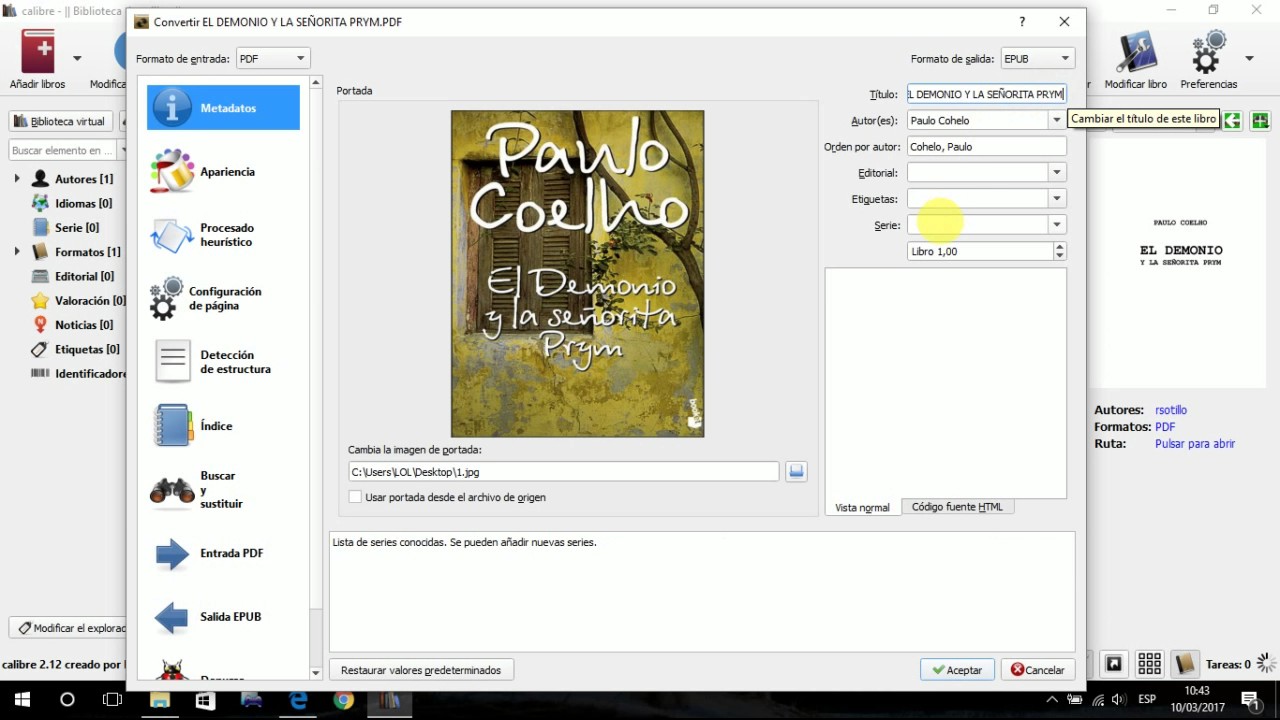Open Cortana search circle on taskbar
The width and height of the screenshot is (1280, 720).
(67, 700)
